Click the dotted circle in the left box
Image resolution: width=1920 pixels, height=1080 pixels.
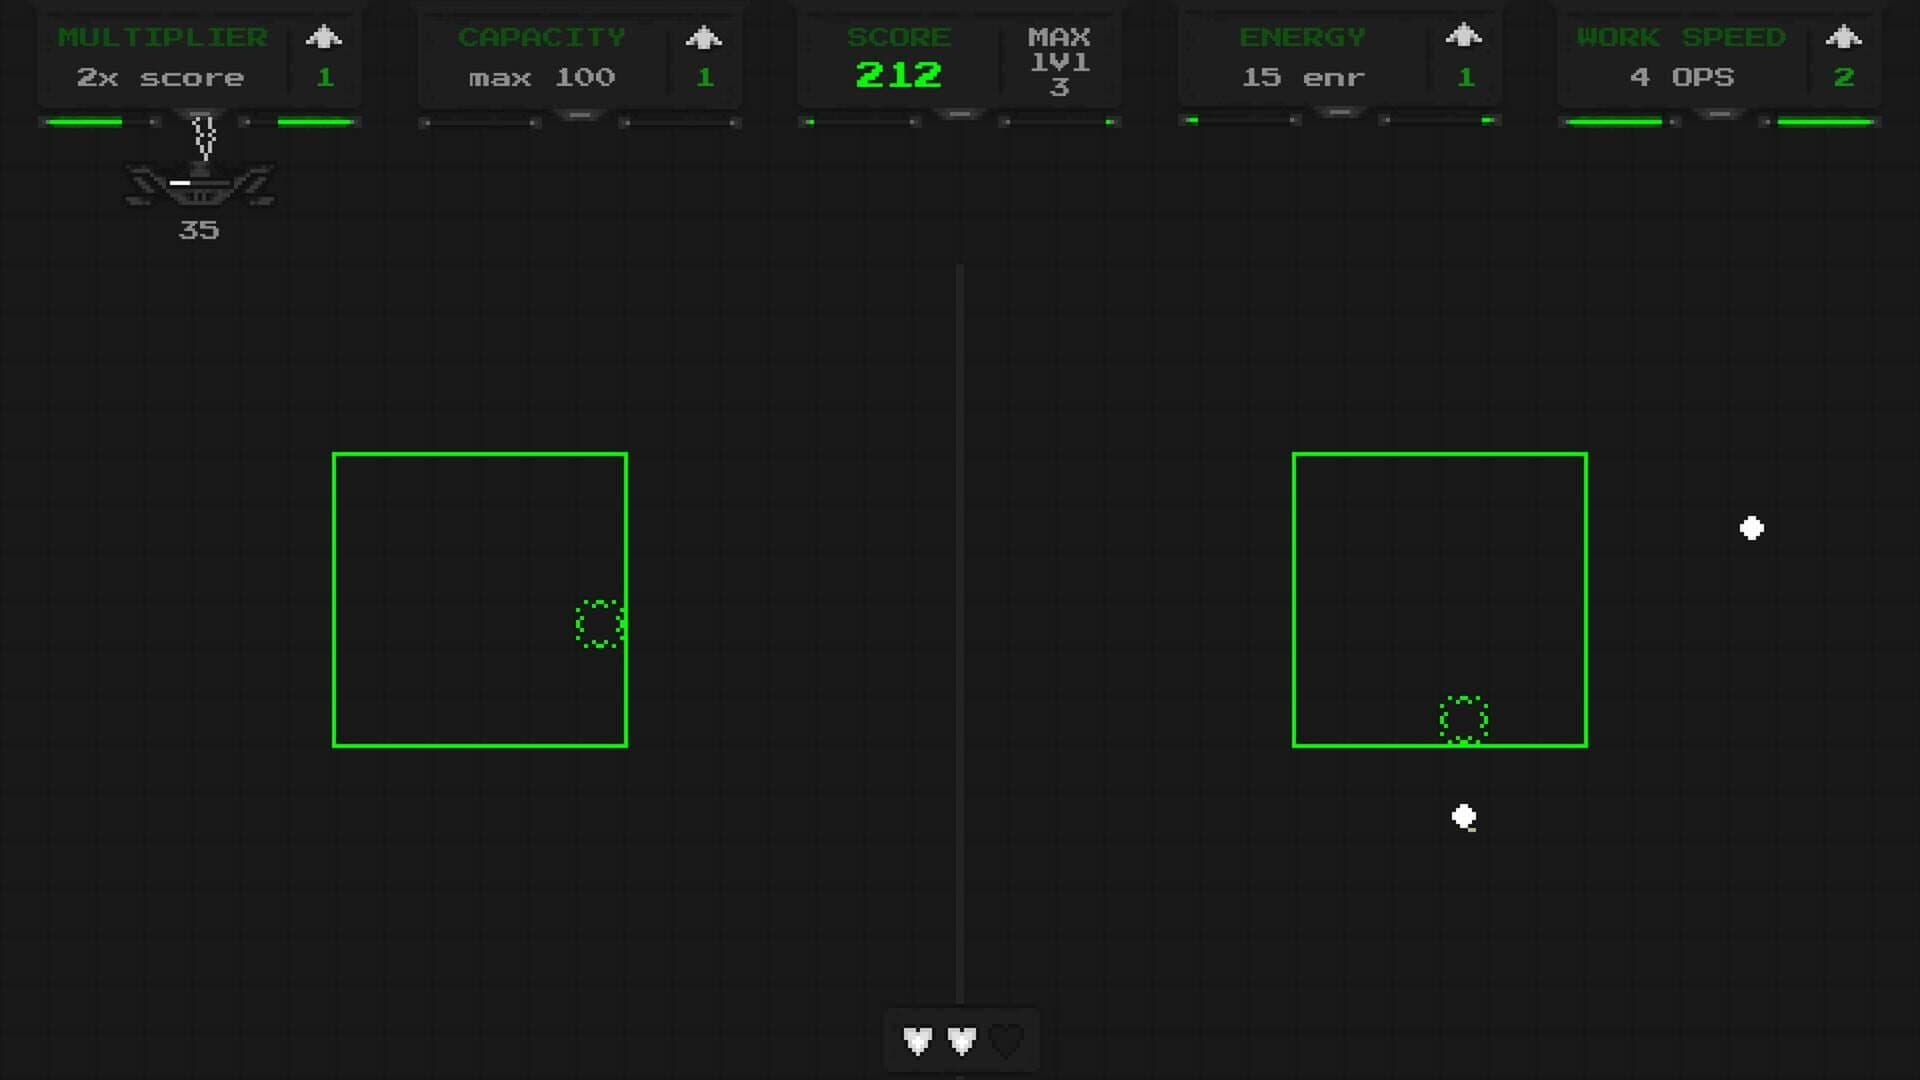(600, 624)
